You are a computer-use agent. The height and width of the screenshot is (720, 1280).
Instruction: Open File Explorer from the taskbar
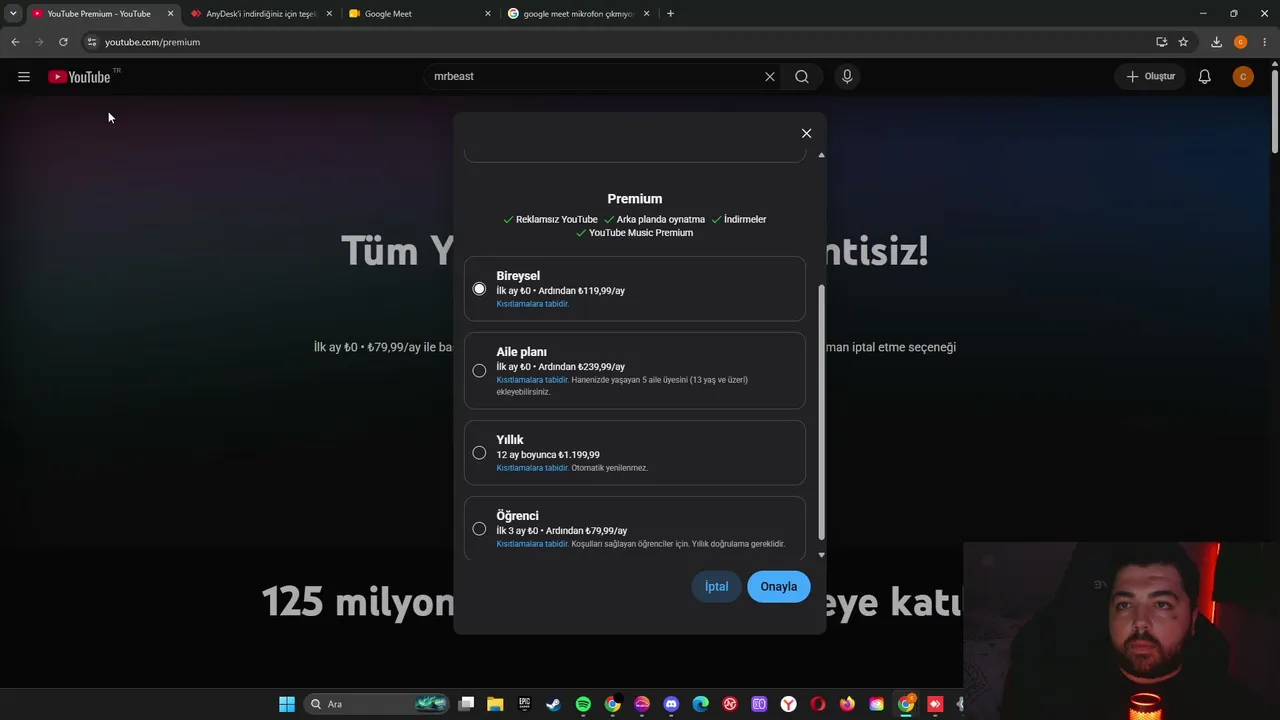coord(495,704)
